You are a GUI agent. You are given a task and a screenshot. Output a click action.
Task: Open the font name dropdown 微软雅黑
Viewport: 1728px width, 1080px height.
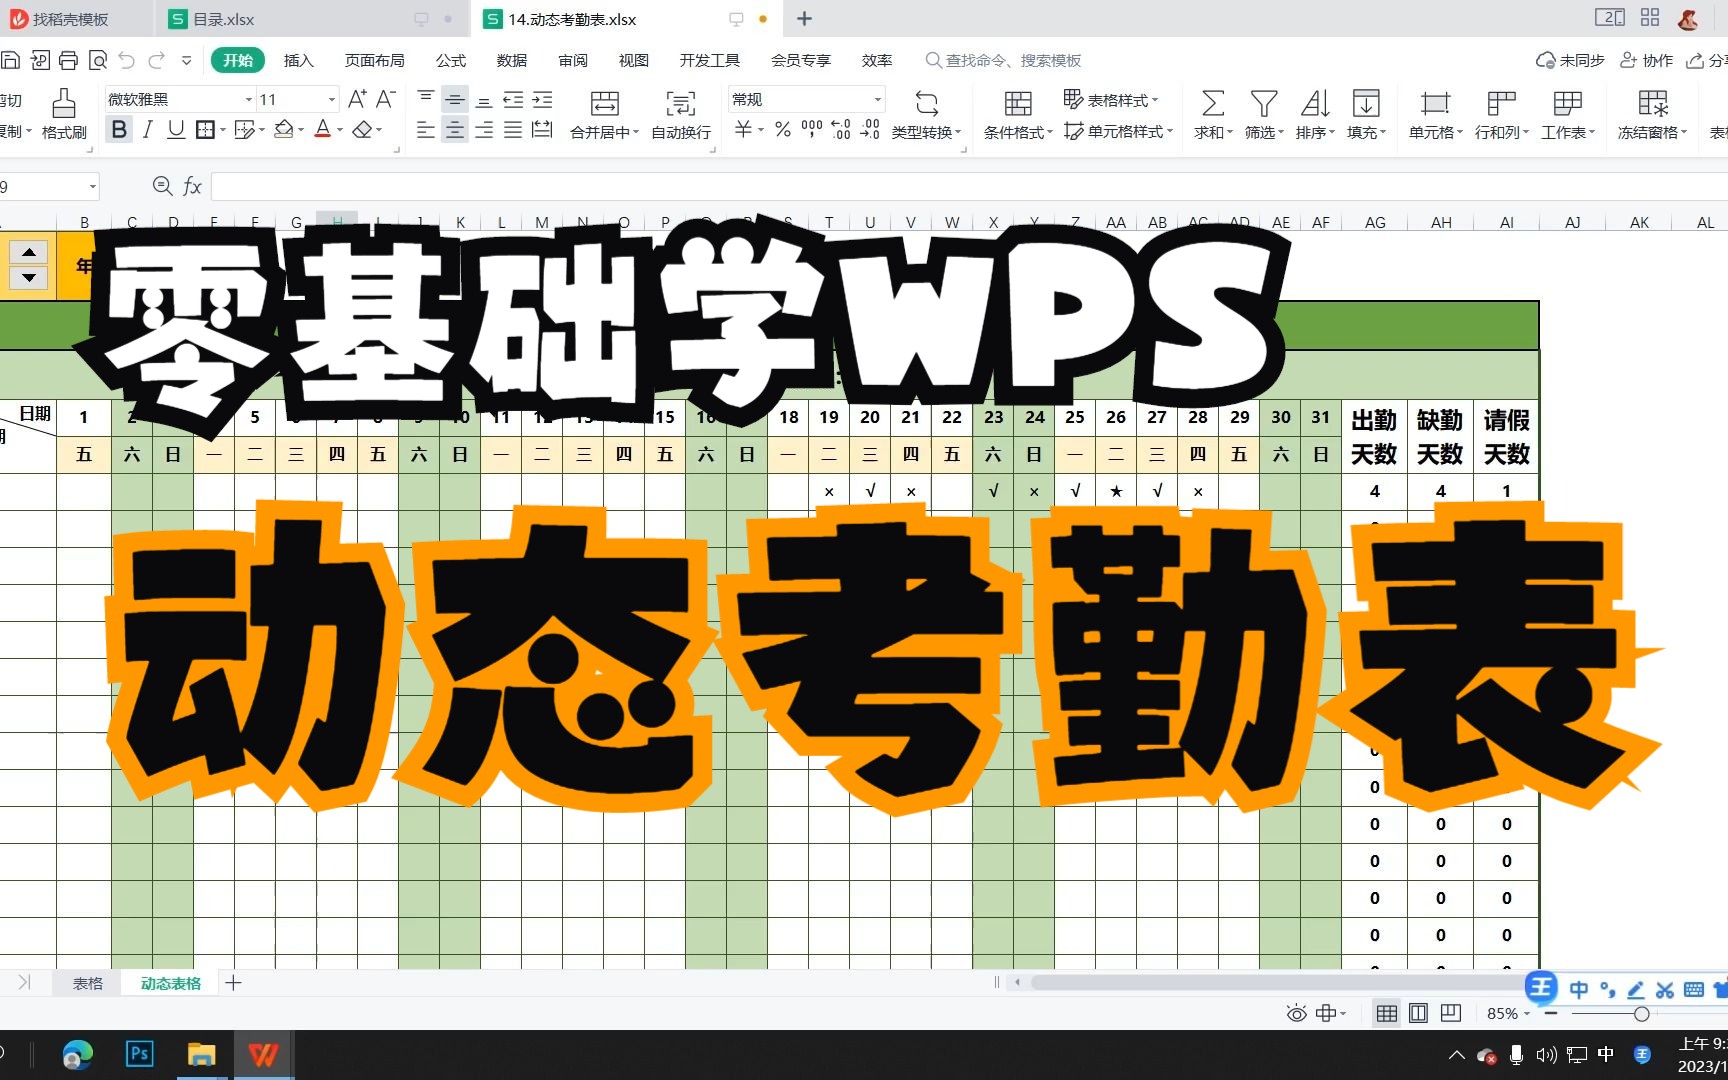[x=249, y=99]
